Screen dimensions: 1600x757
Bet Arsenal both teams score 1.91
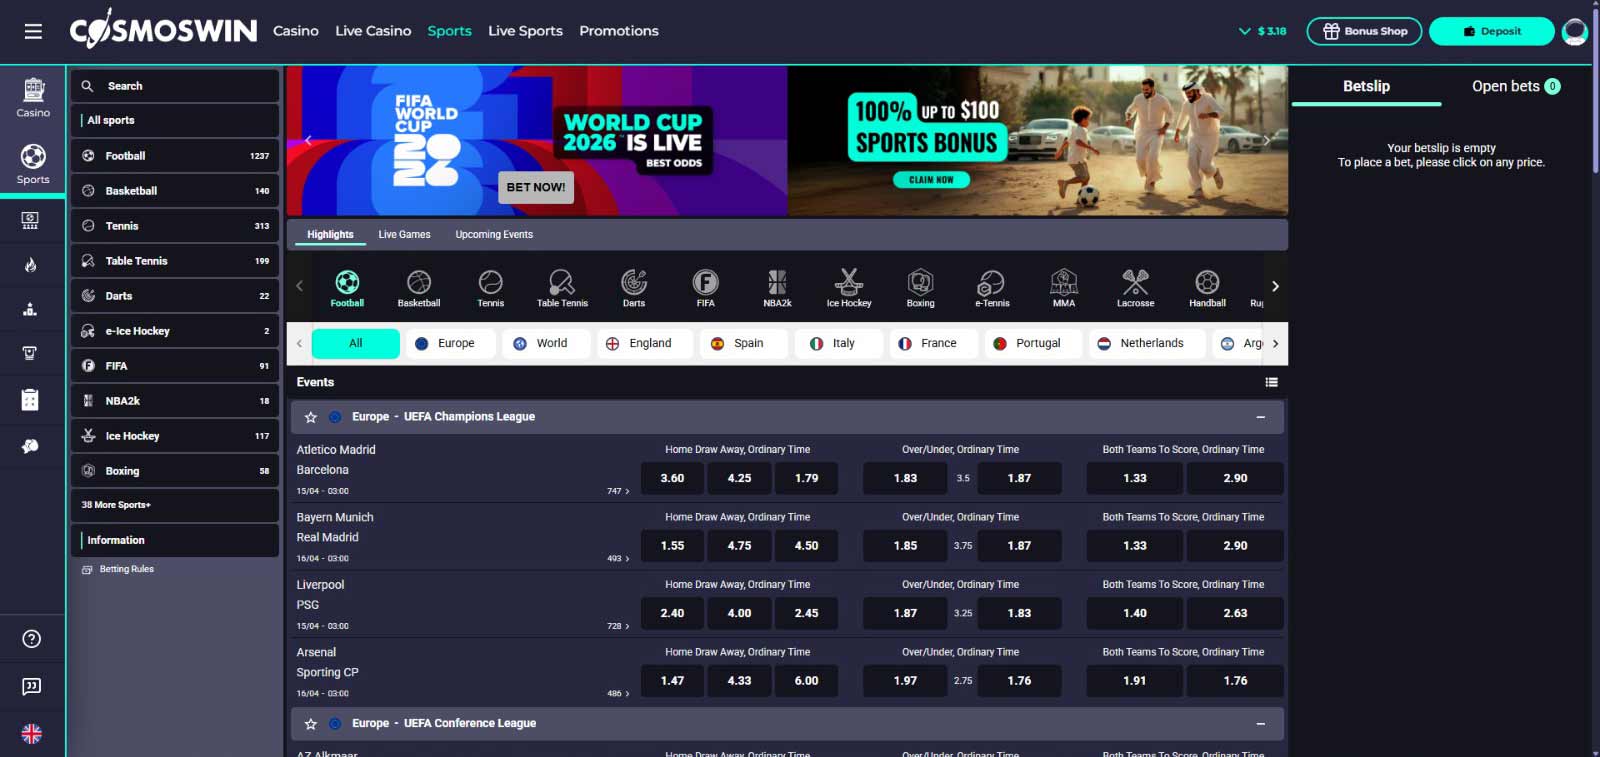(1134, 681)
